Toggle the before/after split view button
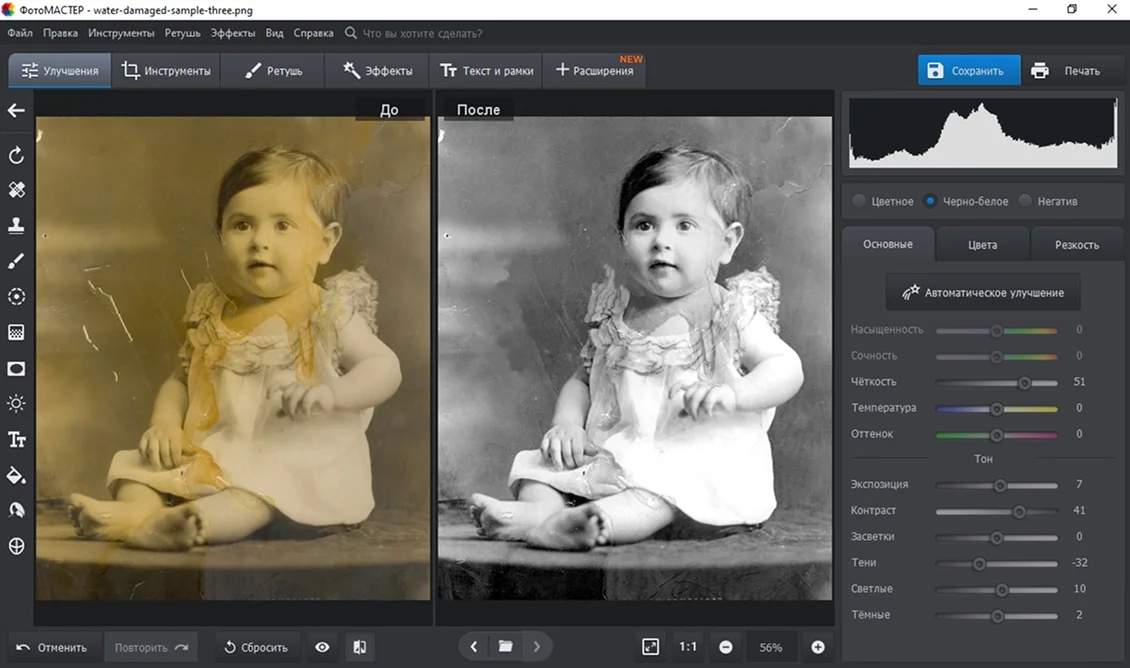This screenshot has width=1130, height=668. coord(359,647)
